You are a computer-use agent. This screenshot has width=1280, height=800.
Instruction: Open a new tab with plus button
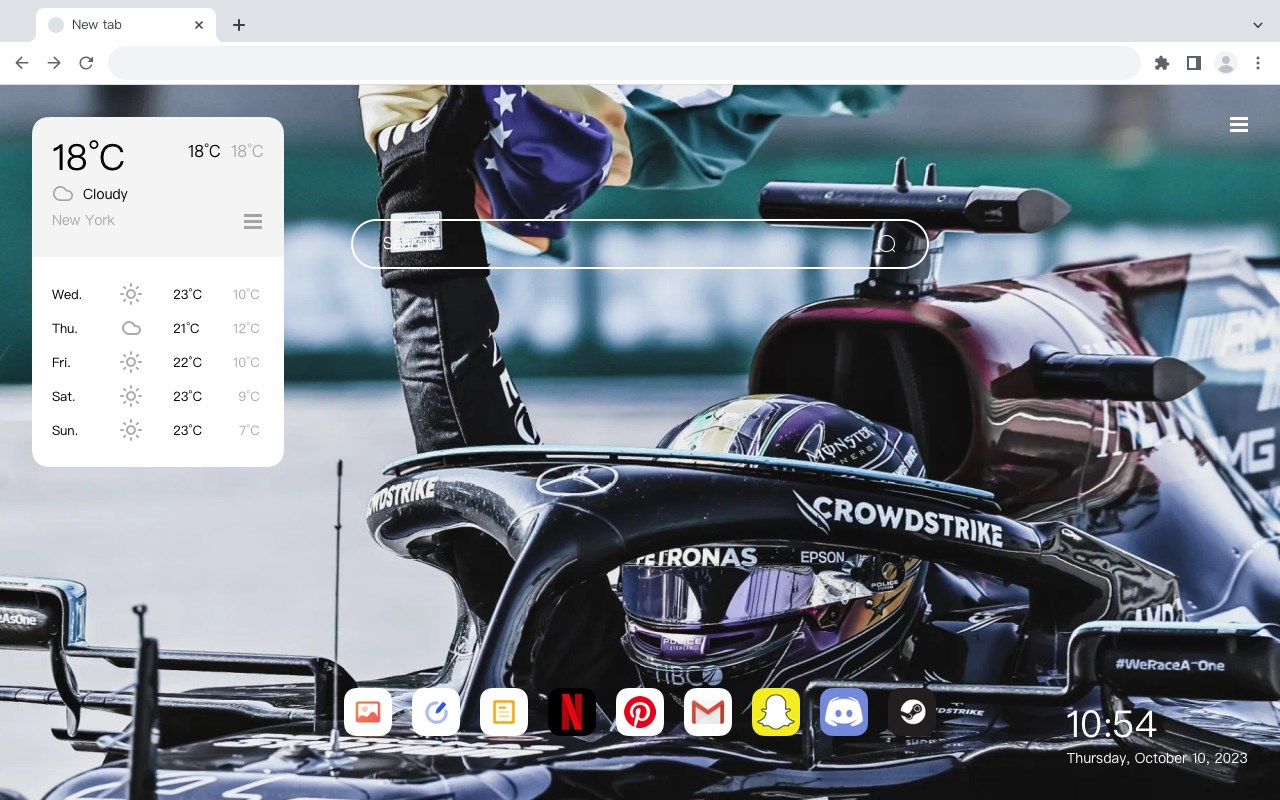click(x=238, y=25)
